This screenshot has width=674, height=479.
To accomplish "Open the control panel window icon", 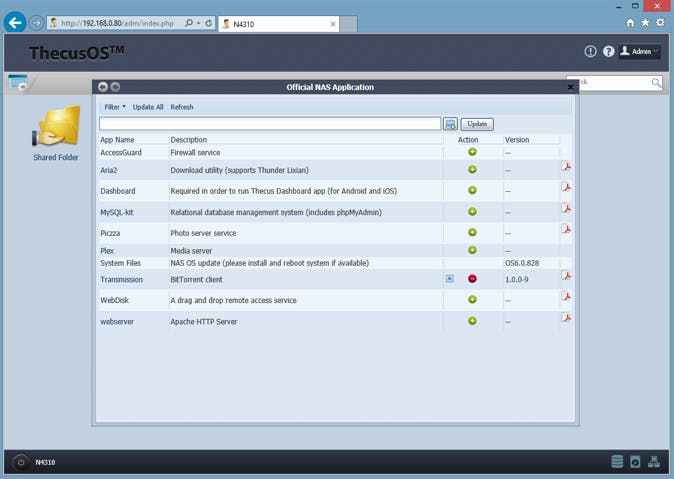I will (18, 82).
